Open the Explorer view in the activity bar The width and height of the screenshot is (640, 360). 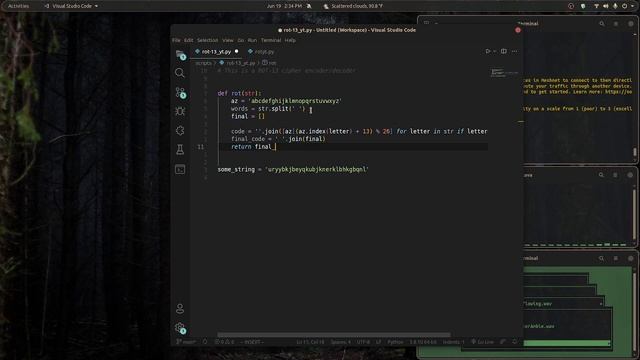click(x=180, y=55)
